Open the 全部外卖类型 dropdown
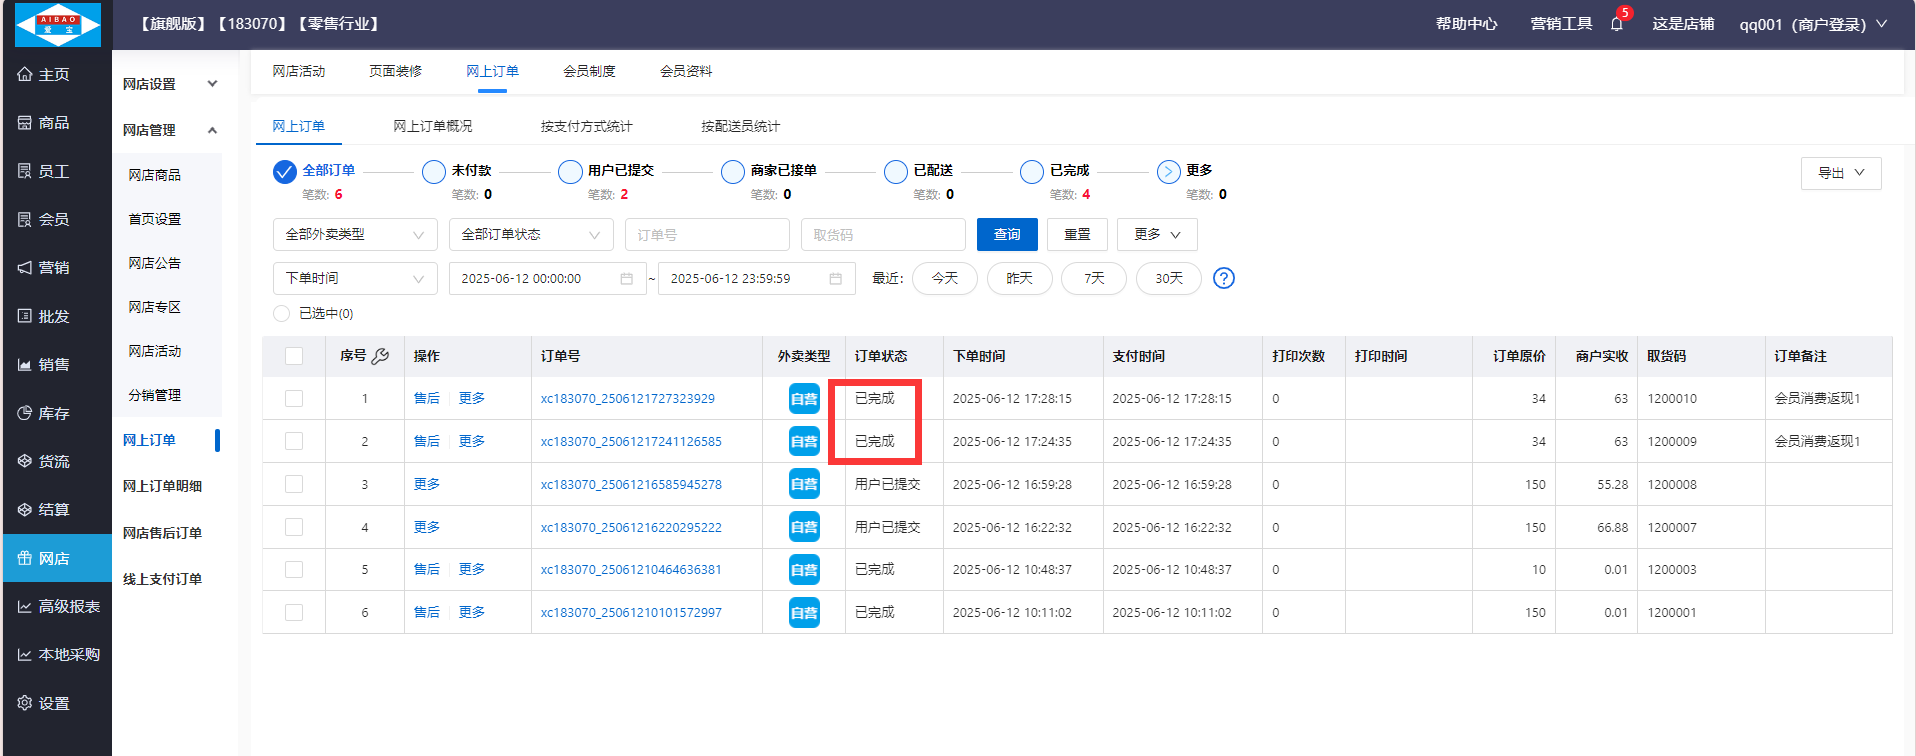 click(354, 234)
